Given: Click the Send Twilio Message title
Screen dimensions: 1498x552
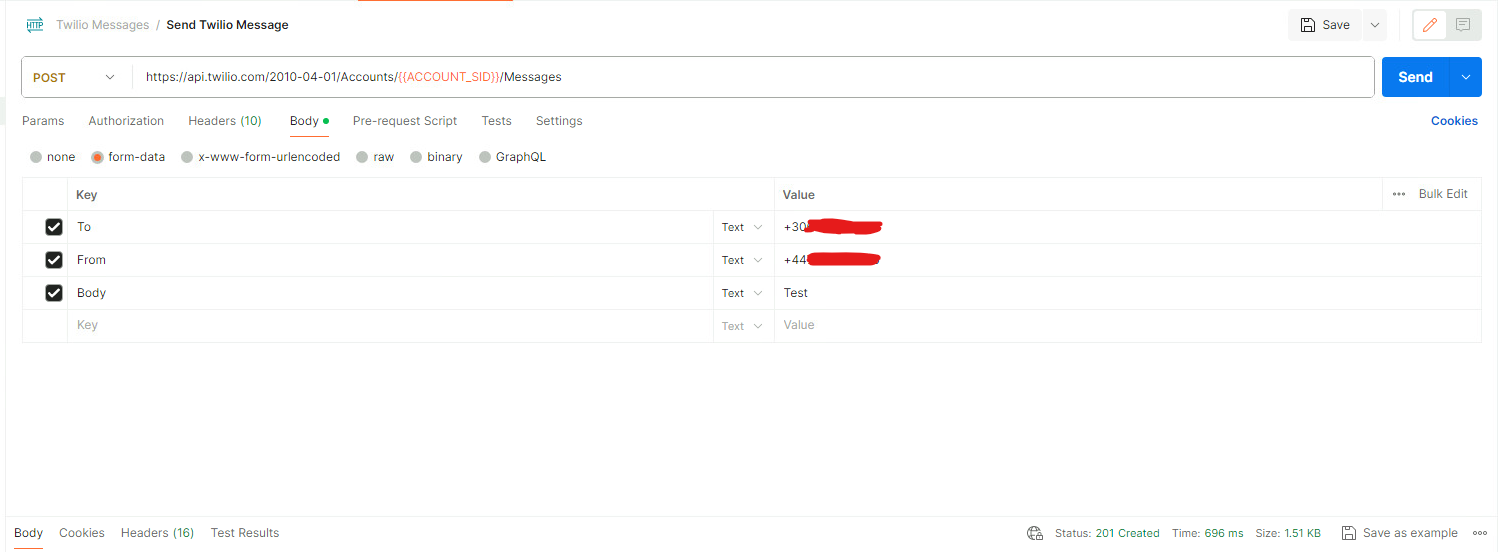Looking at the screenshot, I should pos(227,25).
